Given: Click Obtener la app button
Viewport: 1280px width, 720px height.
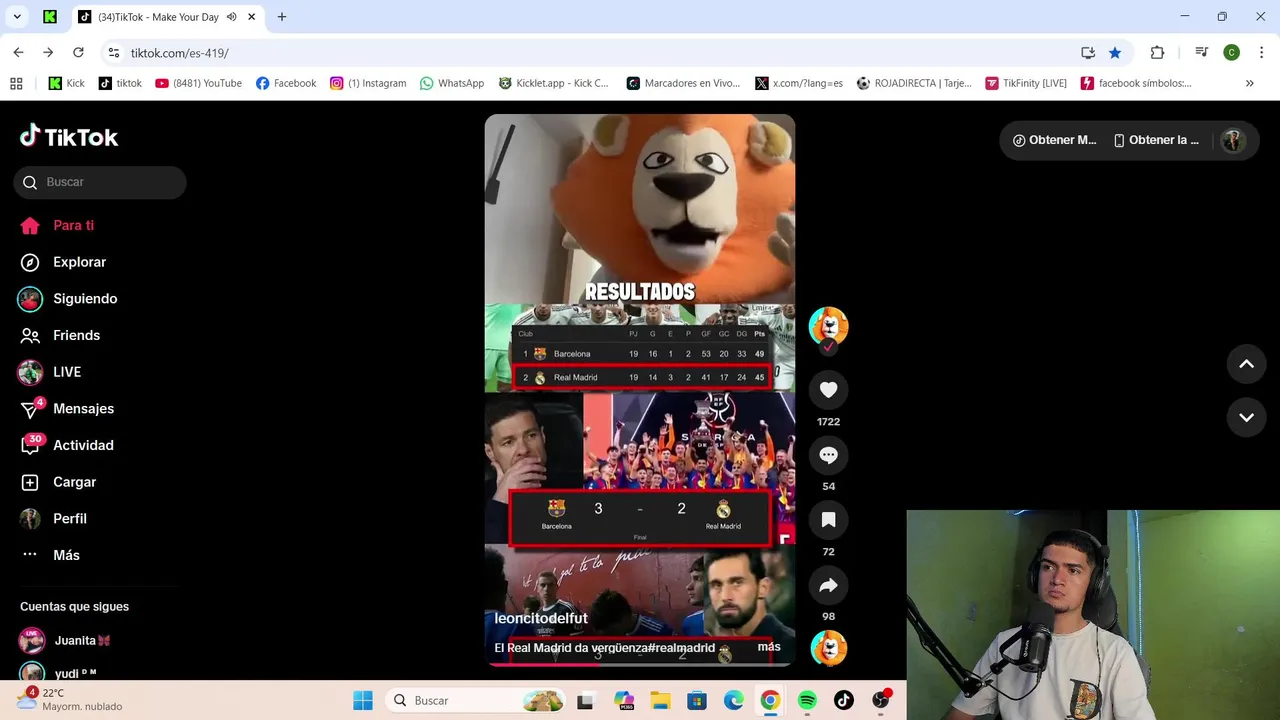Looking at the screenshot, I should point(1156,140).
